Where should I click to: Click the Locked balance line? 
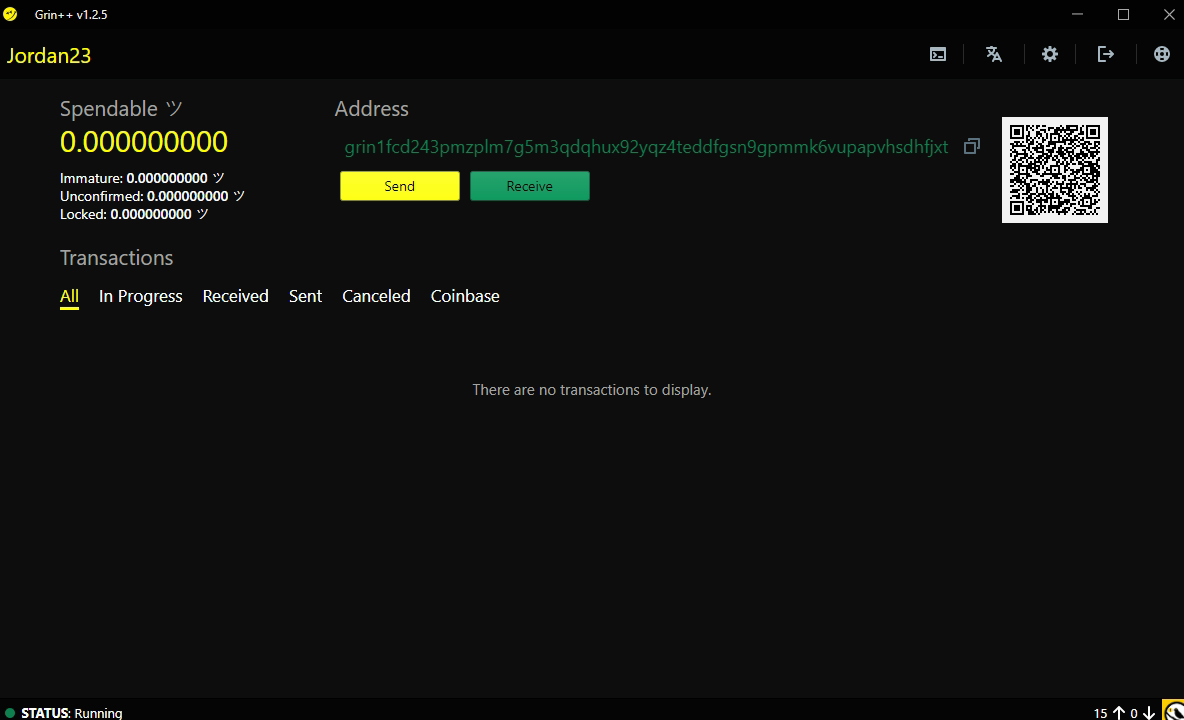[134, 214]
